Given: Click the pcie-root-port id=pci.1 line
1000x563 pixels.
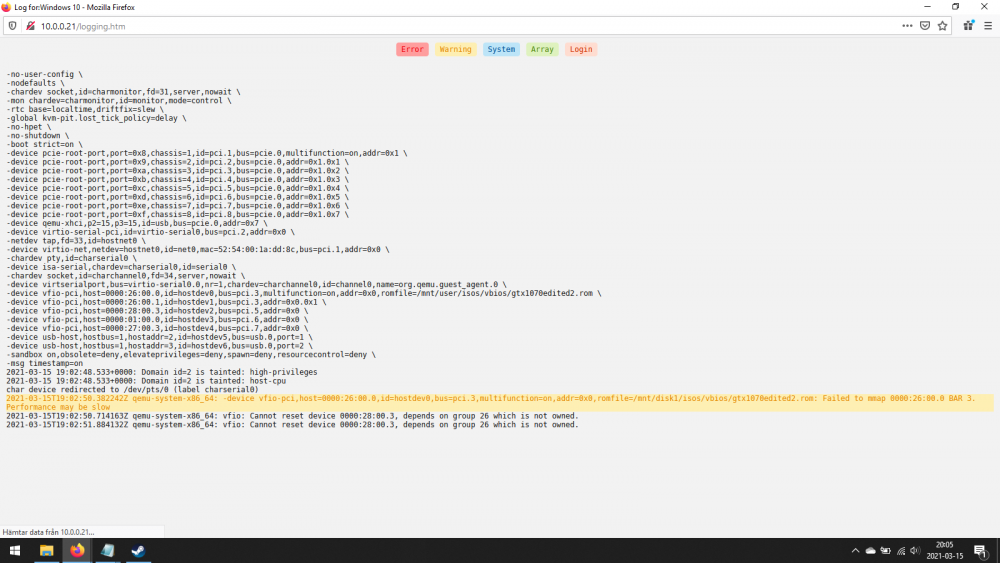Looking at the screenshot, I should point(207,153).
